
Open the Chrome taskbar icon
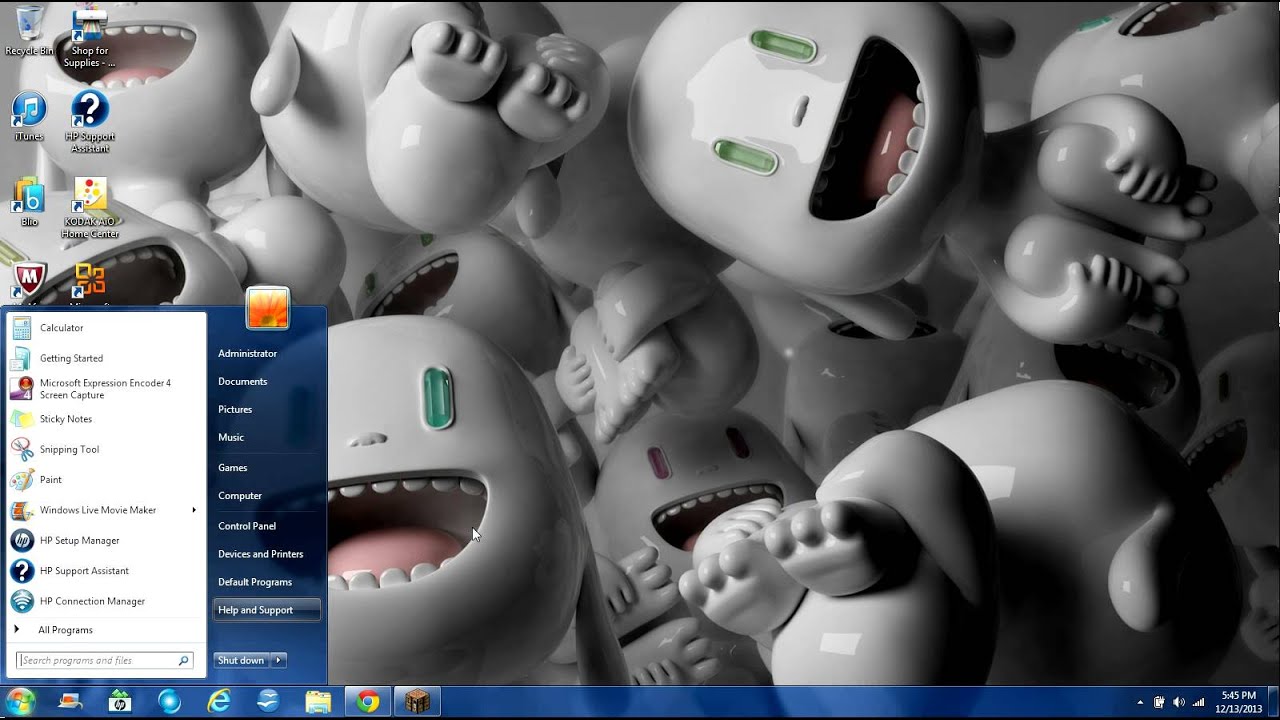(368, 702)
